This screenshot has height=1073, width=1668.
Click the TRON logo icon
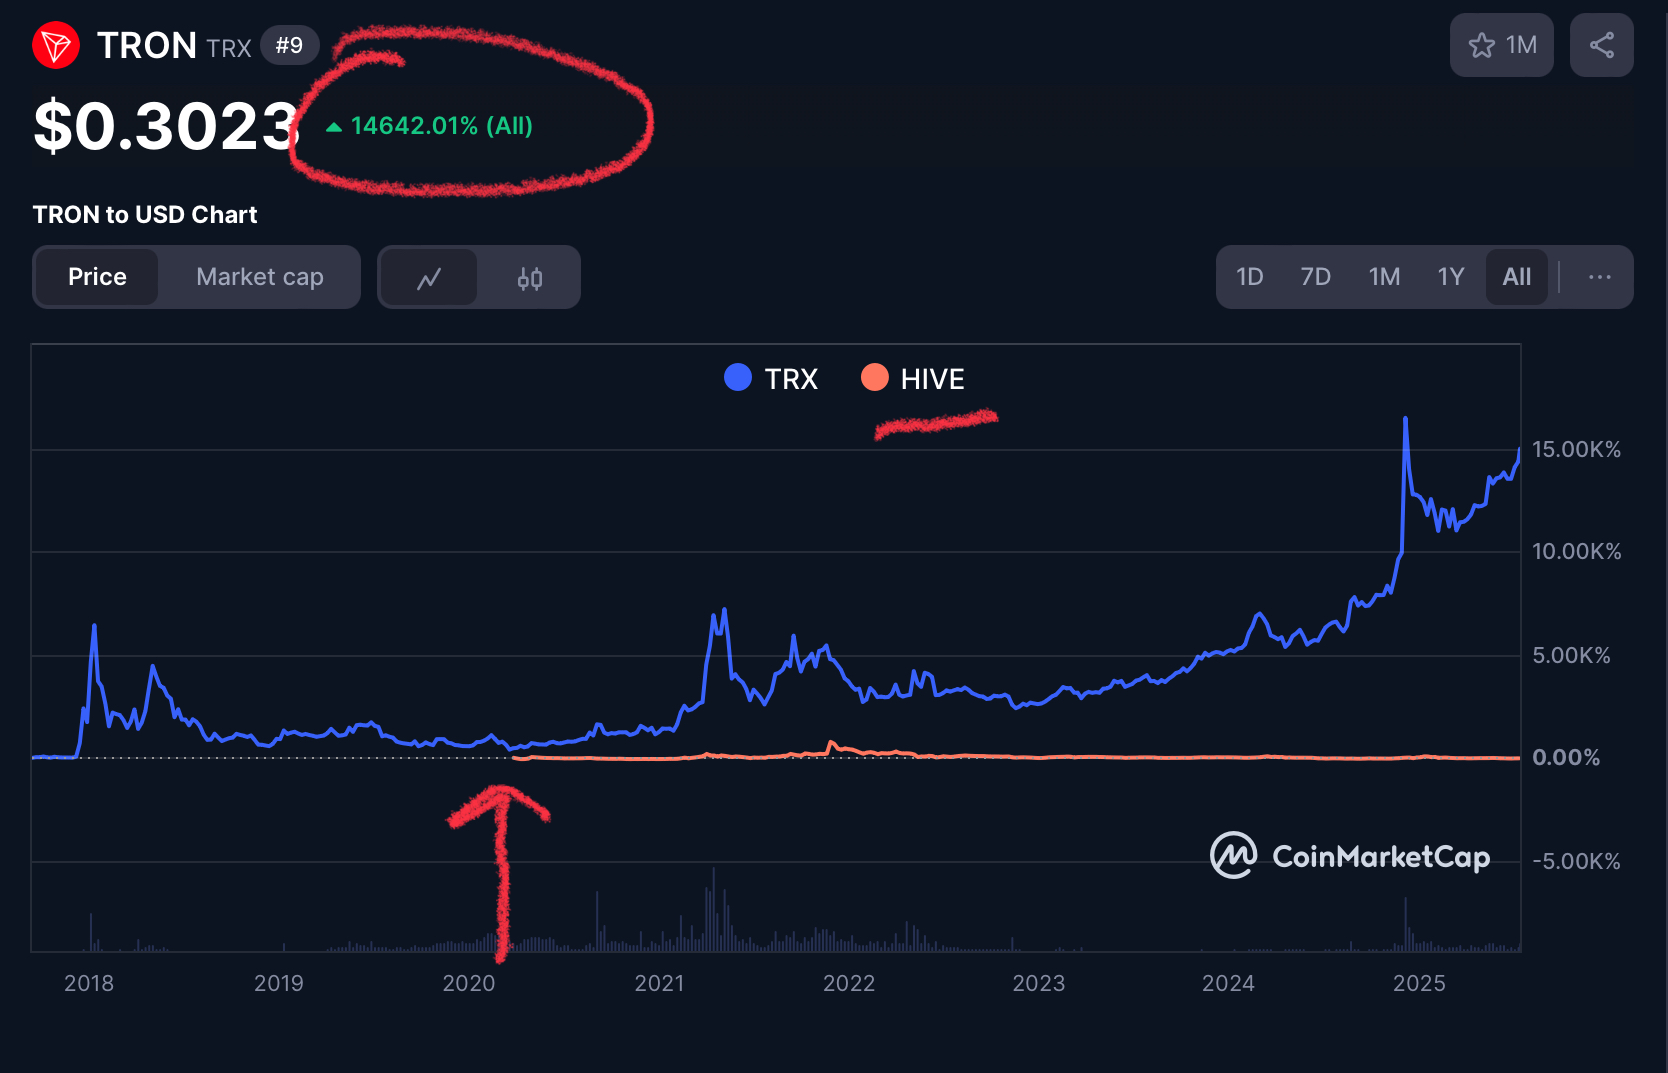point(56,46)
